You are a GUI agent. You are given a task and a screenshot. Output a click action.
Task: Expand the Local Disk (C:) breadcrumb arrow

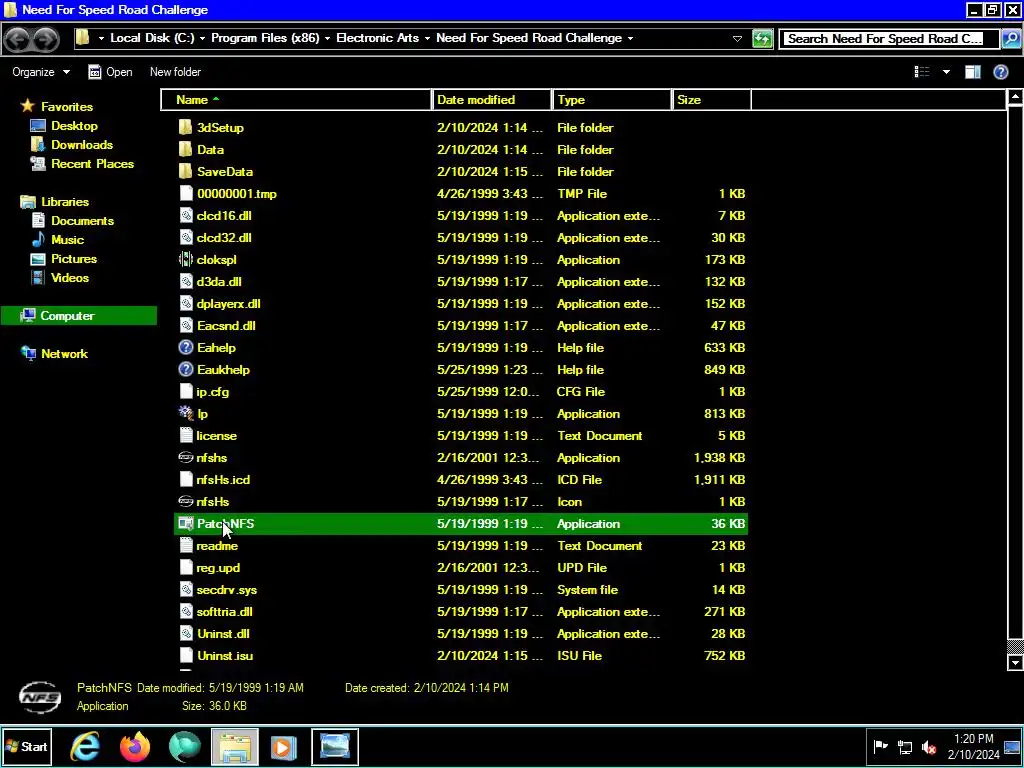[202, 39]
